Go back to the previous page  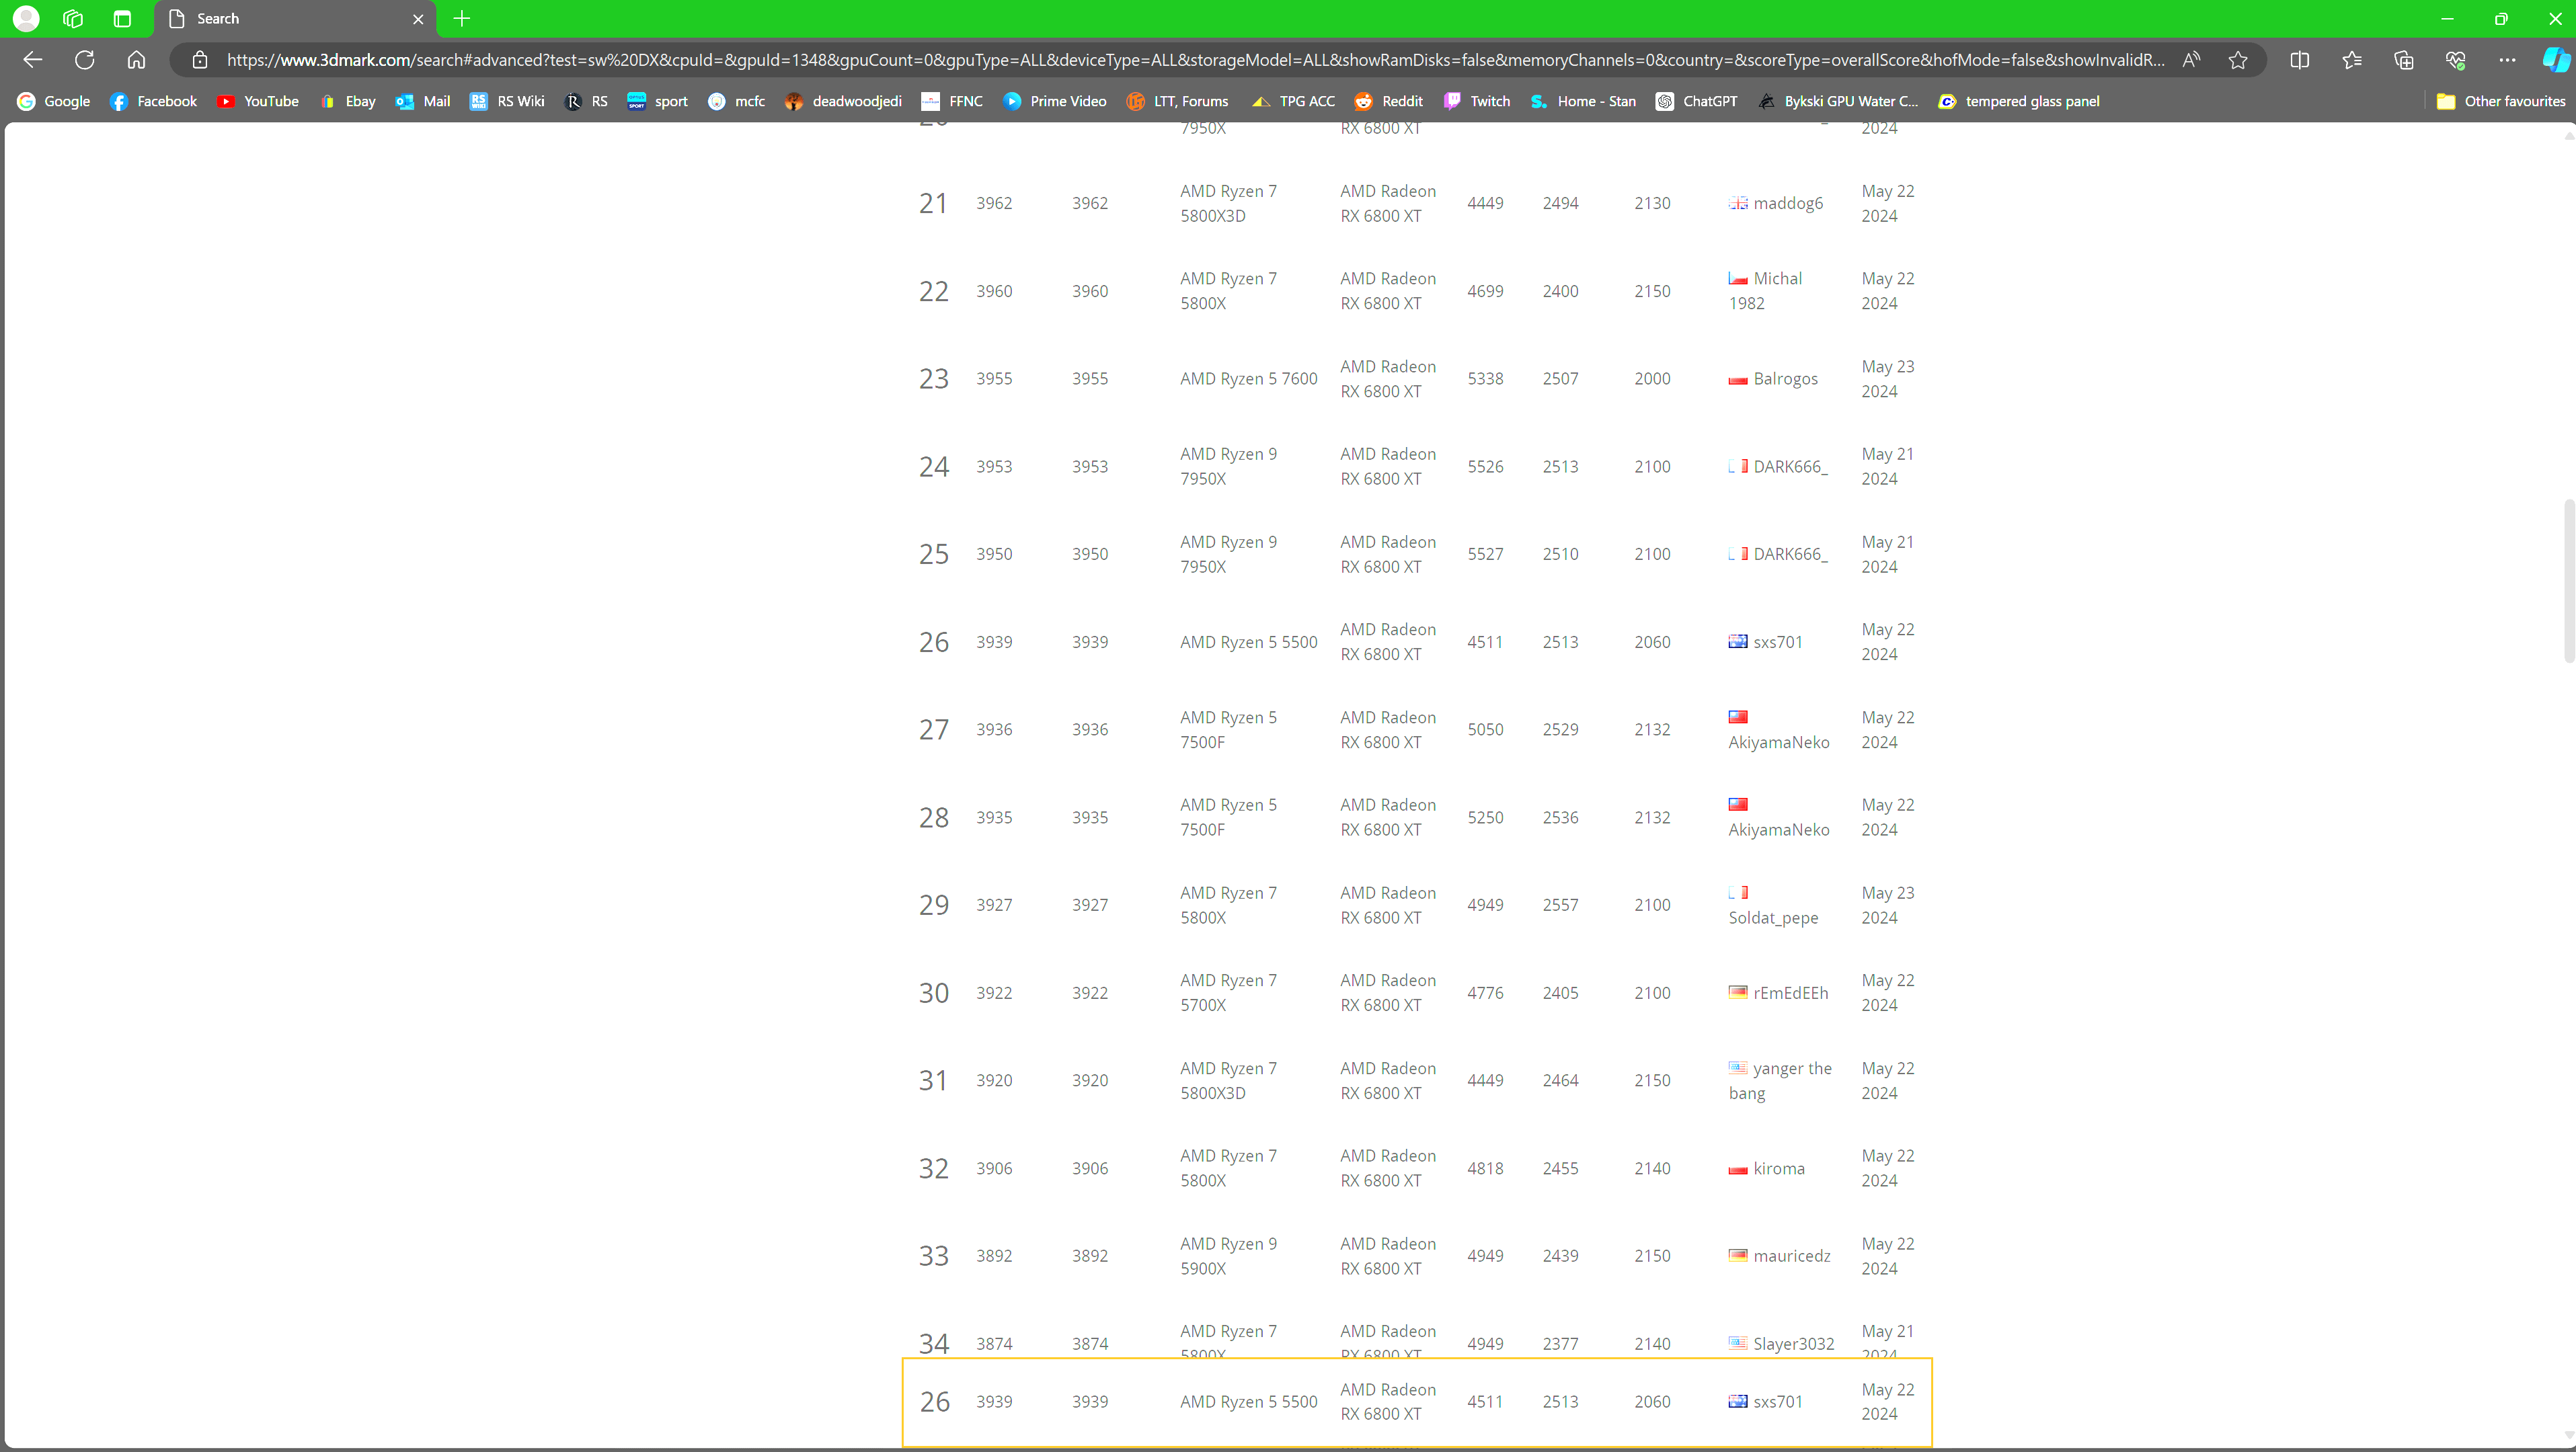coord(33,60)
